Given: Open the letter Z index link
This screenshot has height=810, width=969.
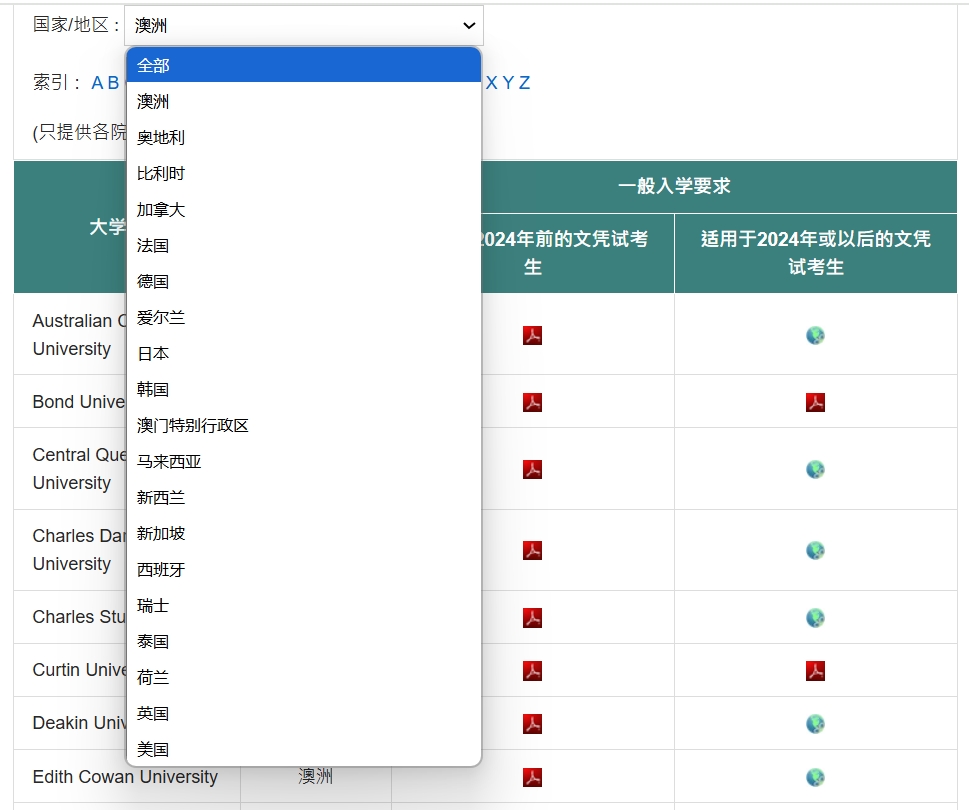Looking at the screenshot, I should point(521,83).
